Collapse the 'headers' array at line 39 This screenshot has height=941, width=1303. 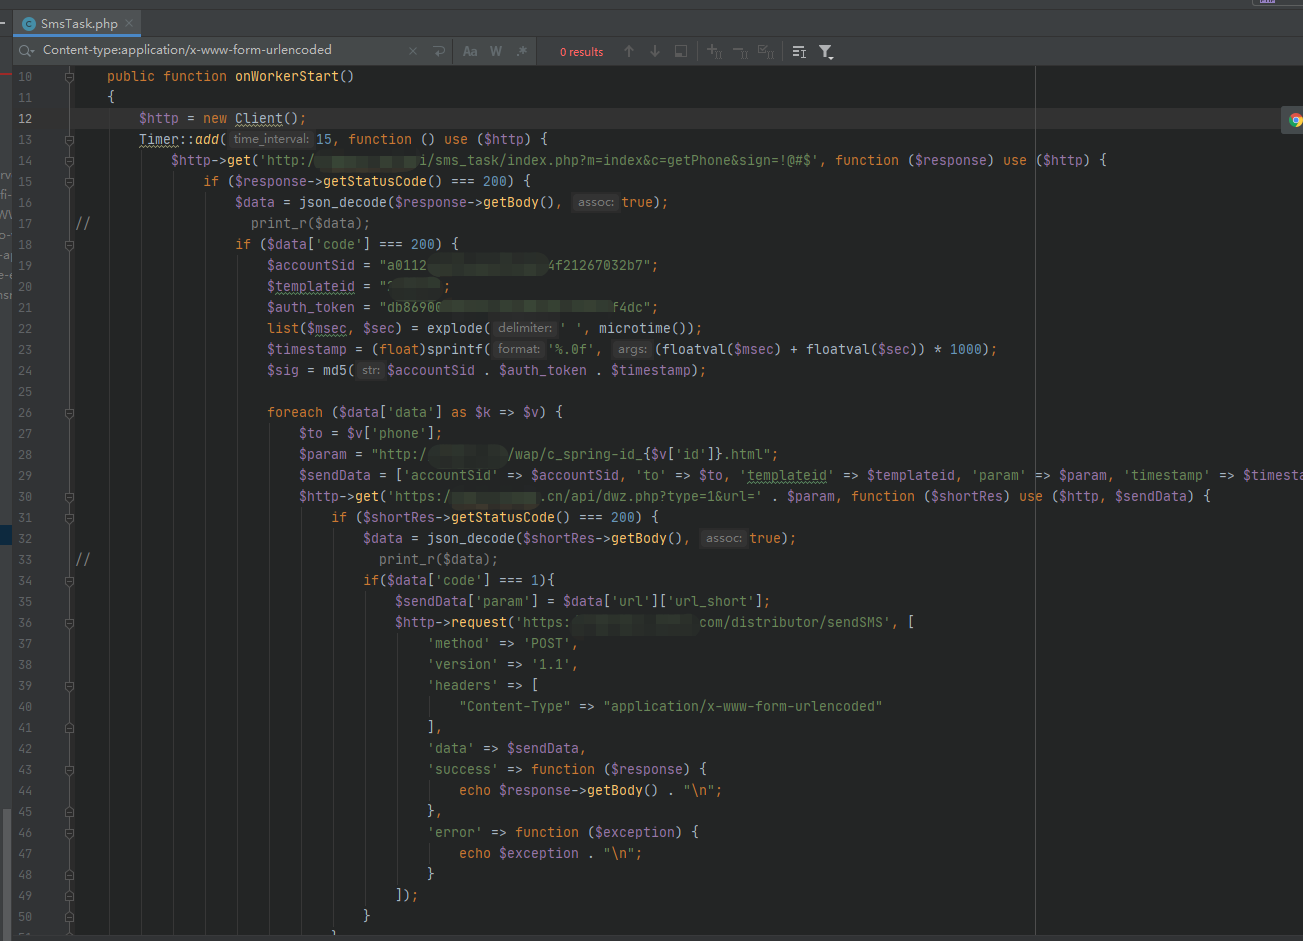click(69, 685)
